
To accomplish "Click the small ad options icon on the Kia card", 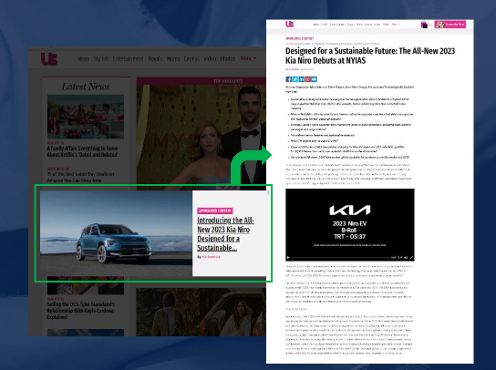I will (x=268, y=192).
